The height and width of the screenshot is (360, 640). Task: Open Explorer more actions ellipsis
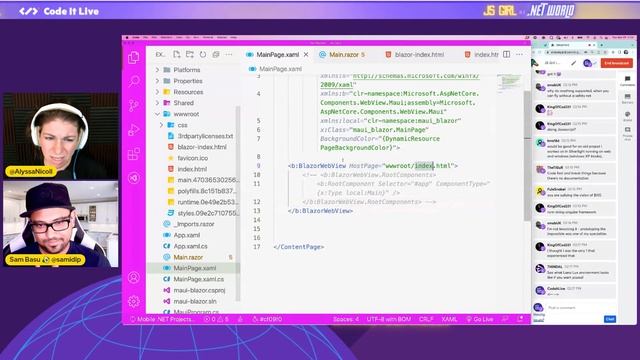click(x=229, y=54)
